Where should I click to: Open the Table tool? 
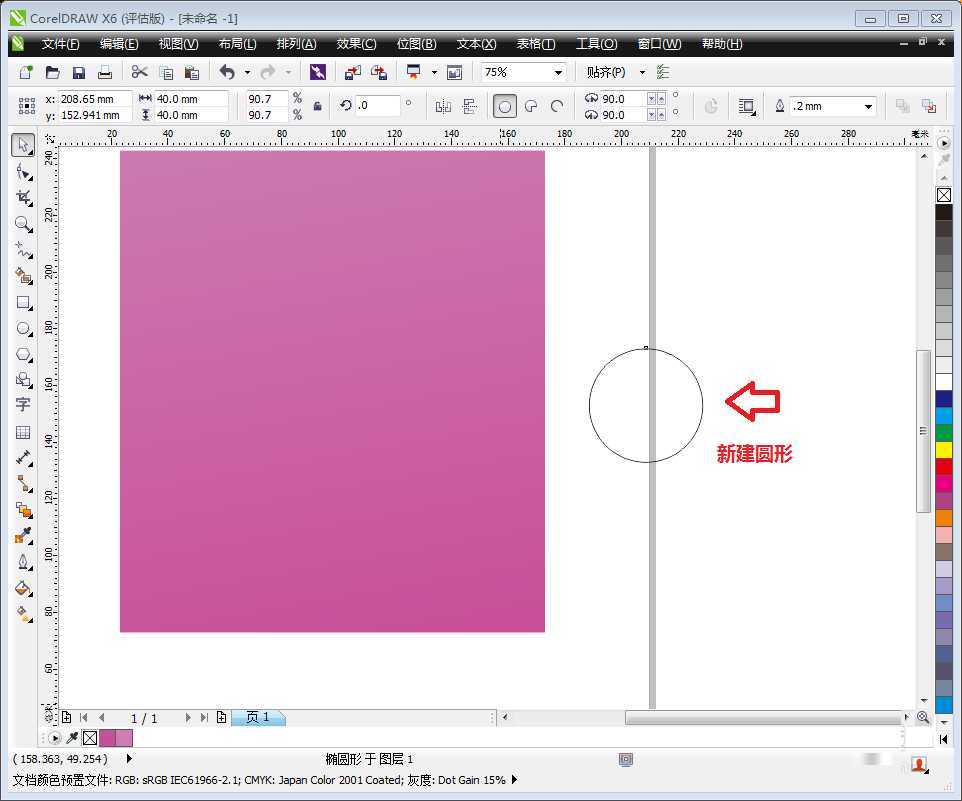click(x=24, y=432)
